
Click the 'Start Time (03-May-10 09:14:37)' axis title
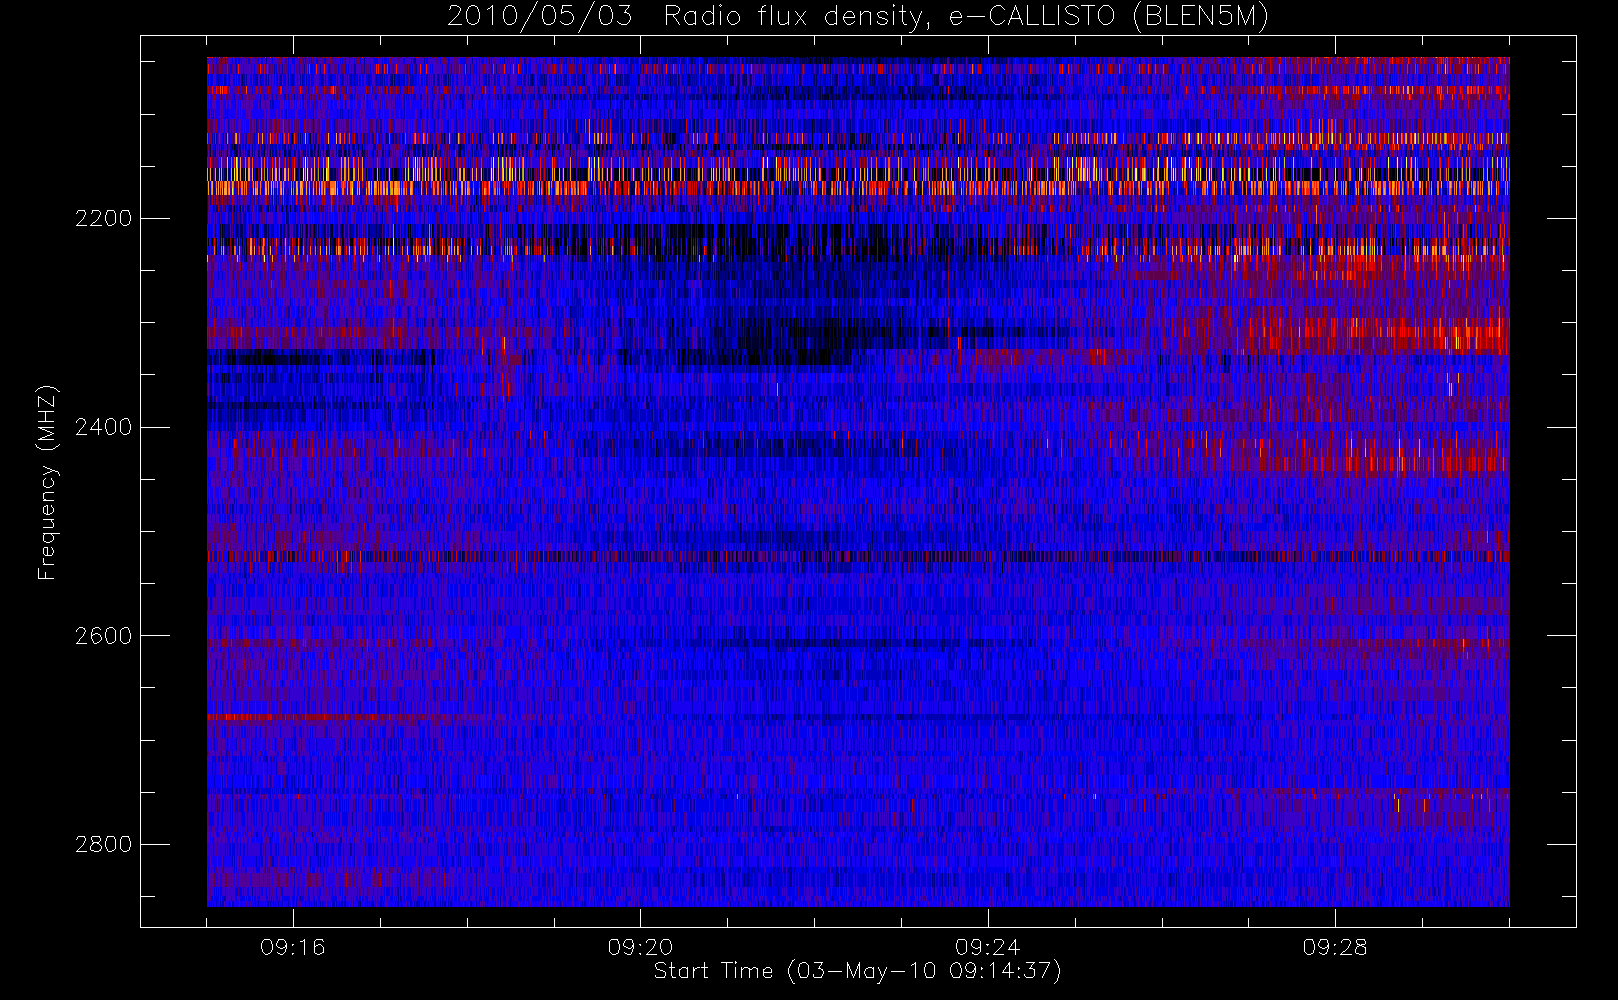pos(857,971)
